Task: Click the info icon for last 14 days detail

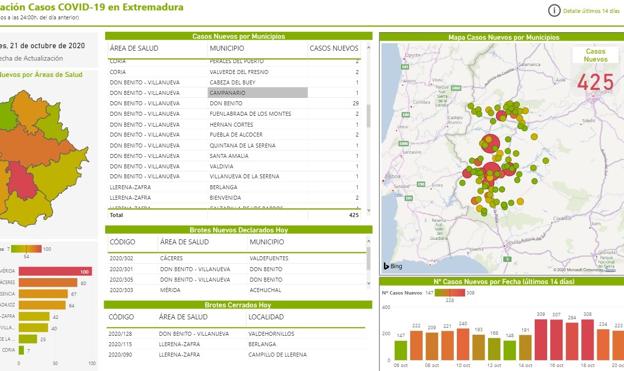Action: tap(554, 11)
